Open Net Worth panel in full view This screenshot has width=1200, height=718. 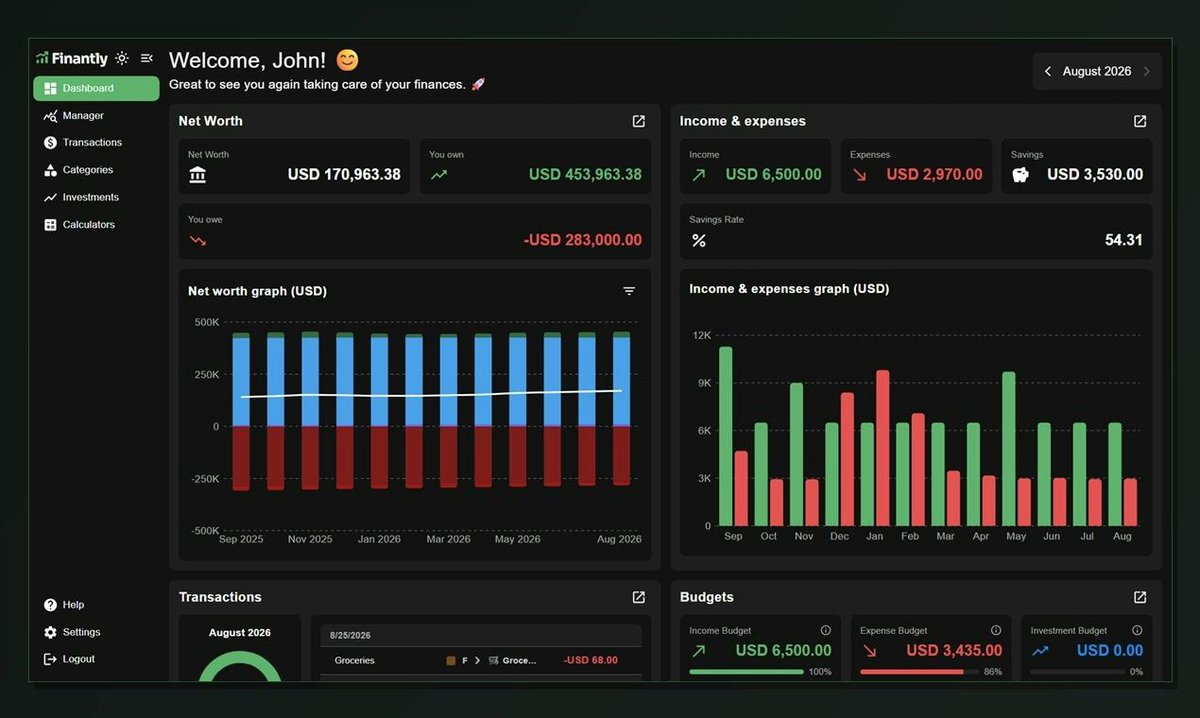[x=638, y=121]
